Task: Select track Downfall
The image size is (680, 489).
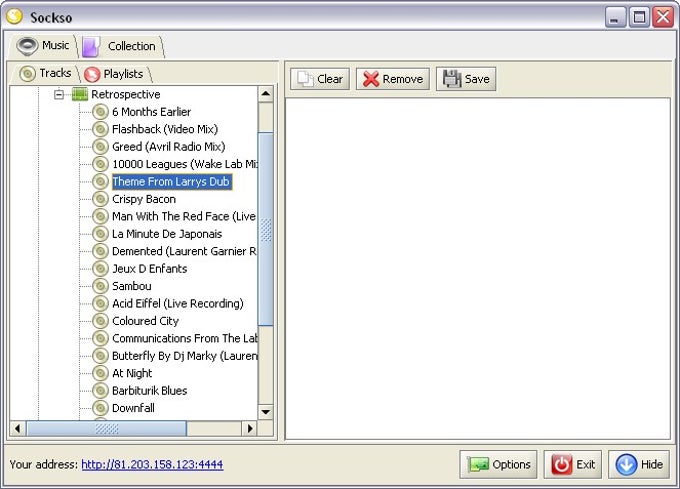Action: tap(133, 408)
